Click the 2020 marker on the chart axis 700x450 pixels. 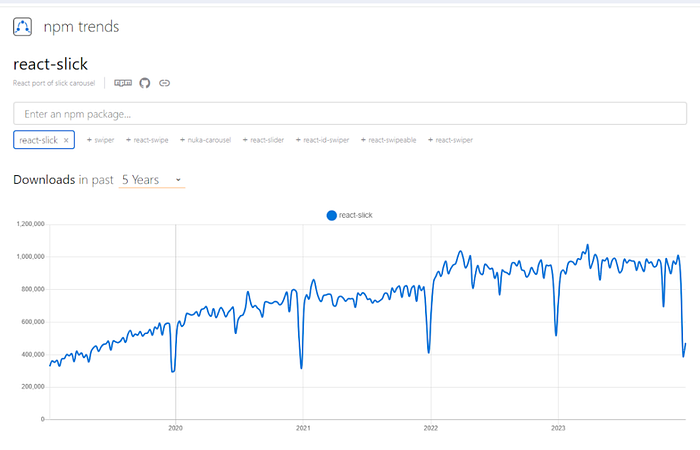click(176, 426)
